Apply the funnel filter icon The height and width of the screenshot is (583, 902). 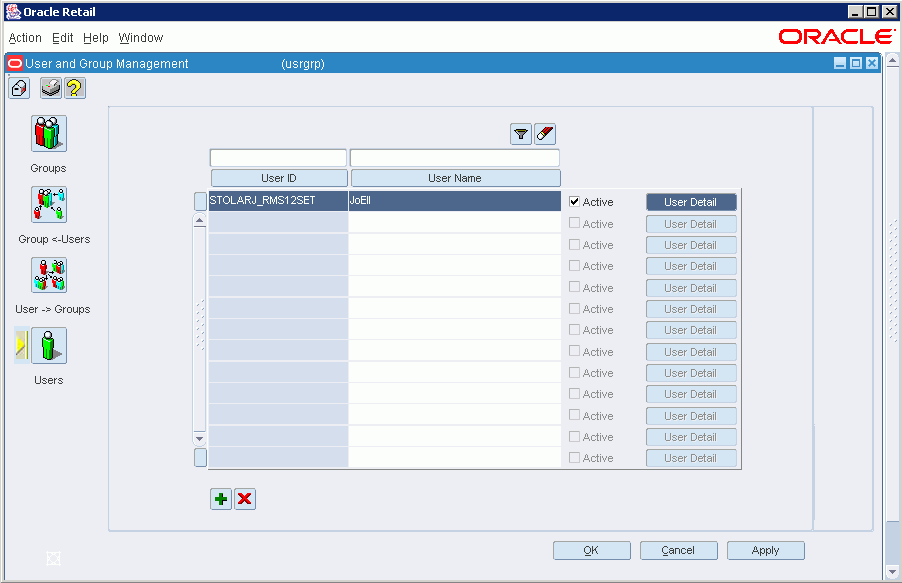521,134
